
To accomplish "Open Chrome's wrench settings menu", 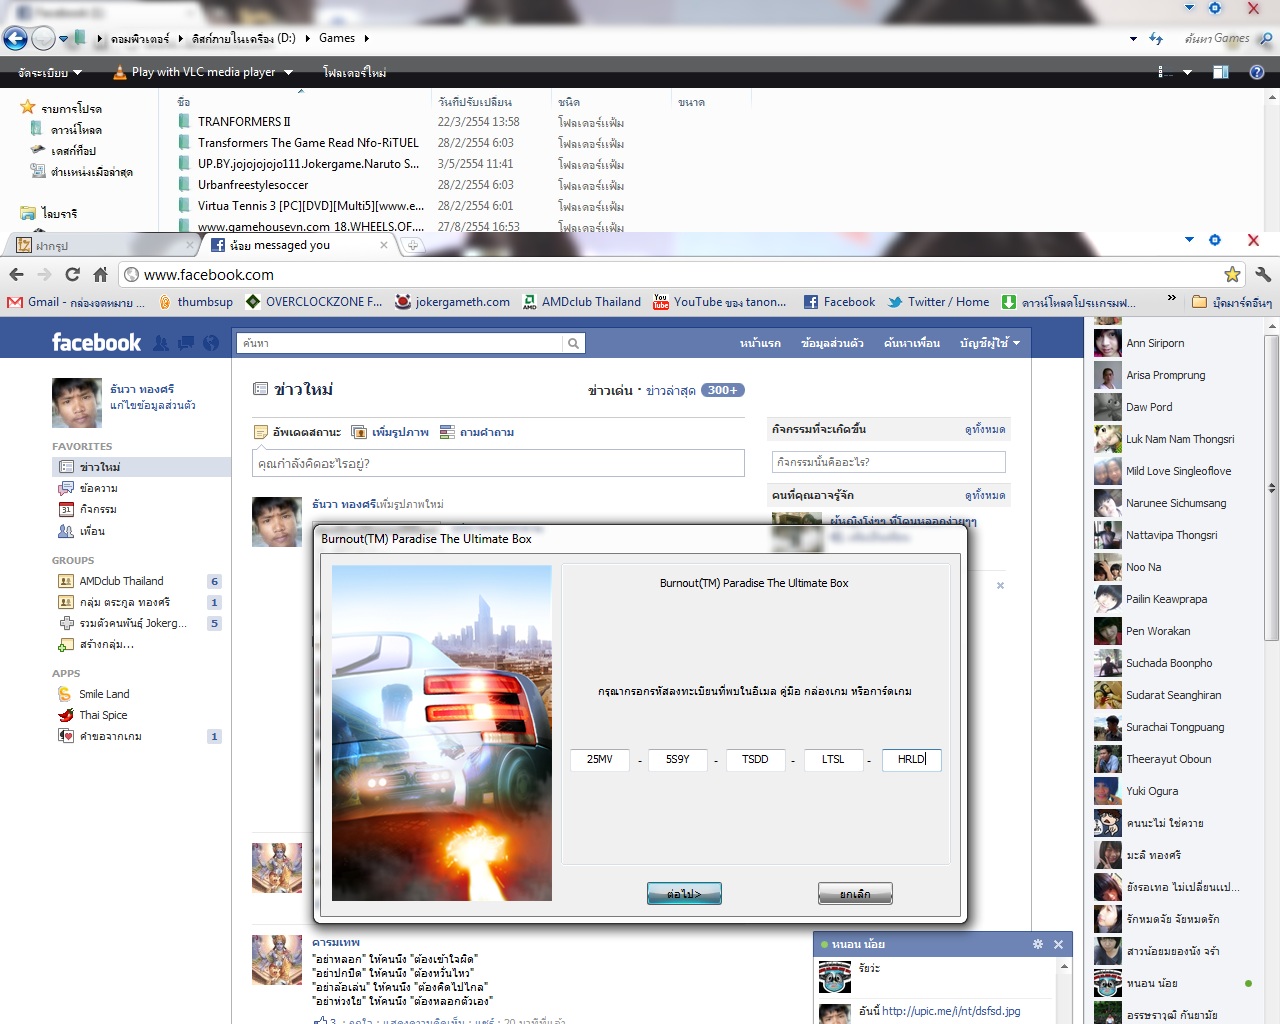I will pos(1262,274).
